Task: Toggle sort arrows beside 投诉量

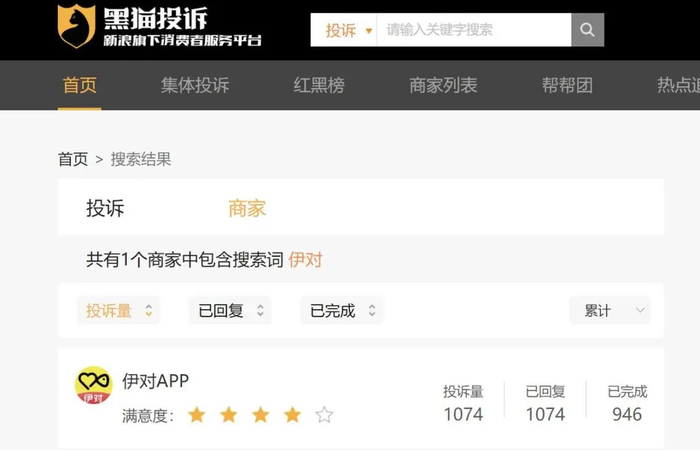Action: click(149, 310)
